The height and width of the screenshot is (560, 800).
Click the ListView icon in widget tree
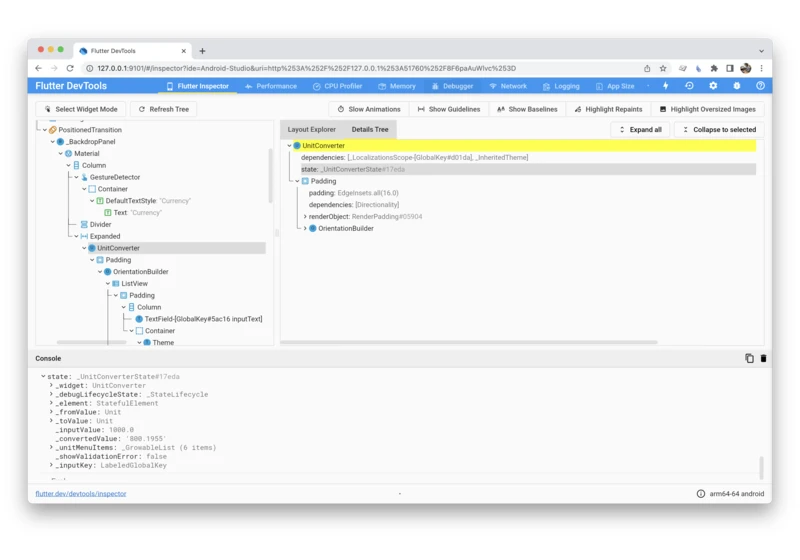pos(116,284)
